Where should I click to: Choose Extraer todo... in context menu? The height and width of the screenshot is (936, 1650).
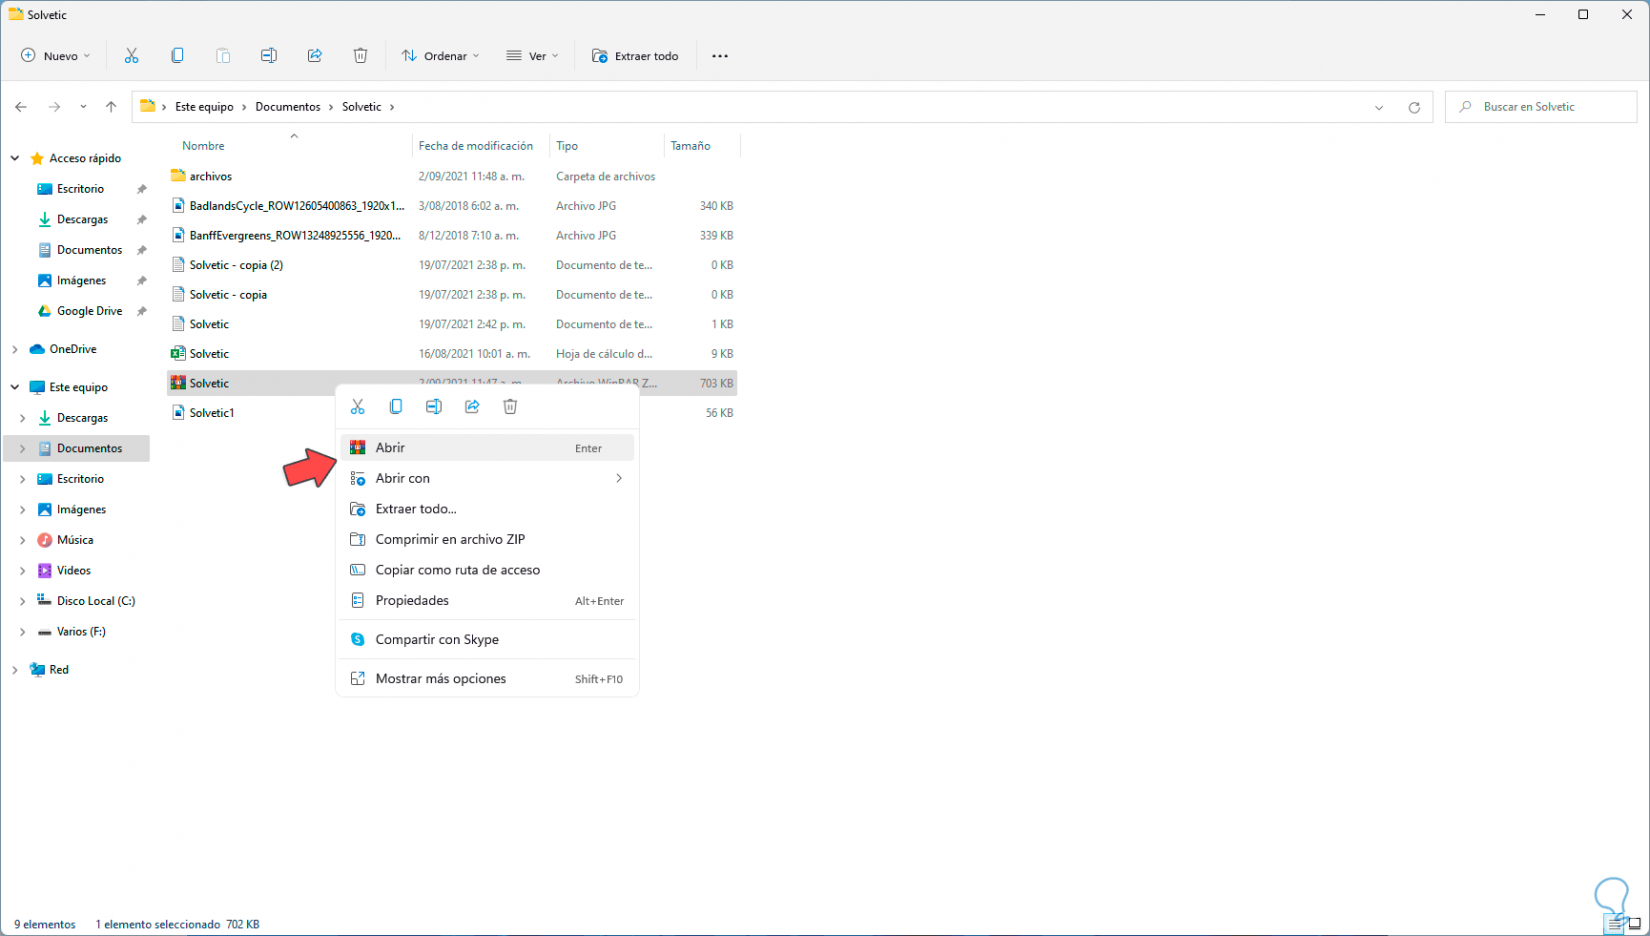(487, 509)
